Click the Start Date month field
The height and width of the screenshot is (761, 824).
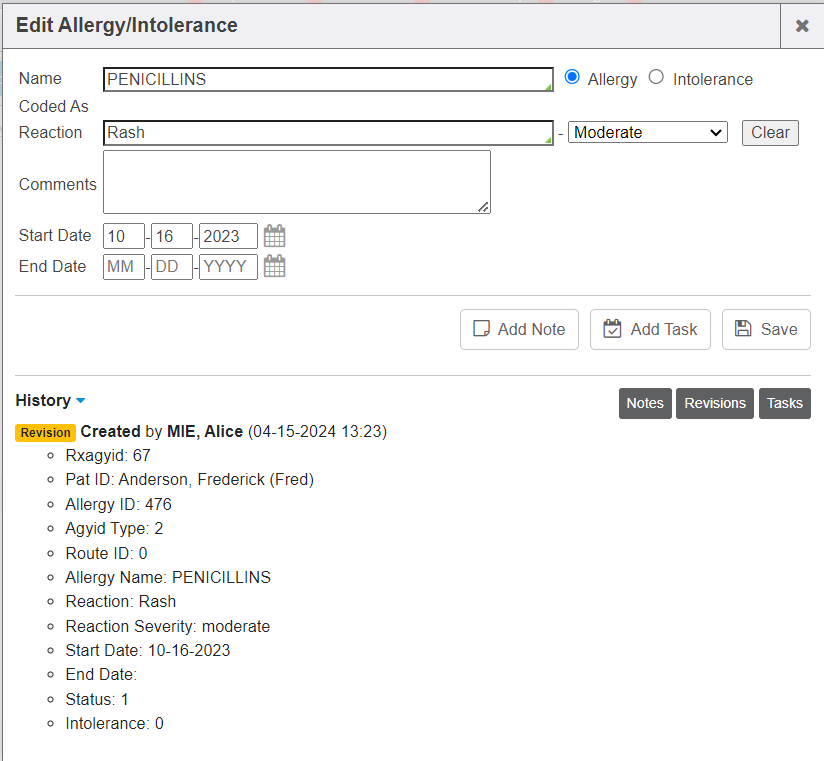click(124, 236)
